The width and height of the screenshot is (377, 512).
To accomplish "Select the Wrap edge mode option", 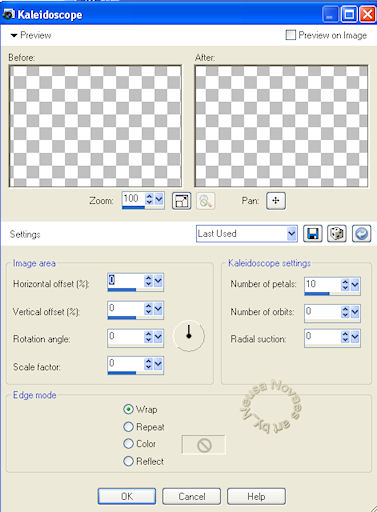I will 128,409.
